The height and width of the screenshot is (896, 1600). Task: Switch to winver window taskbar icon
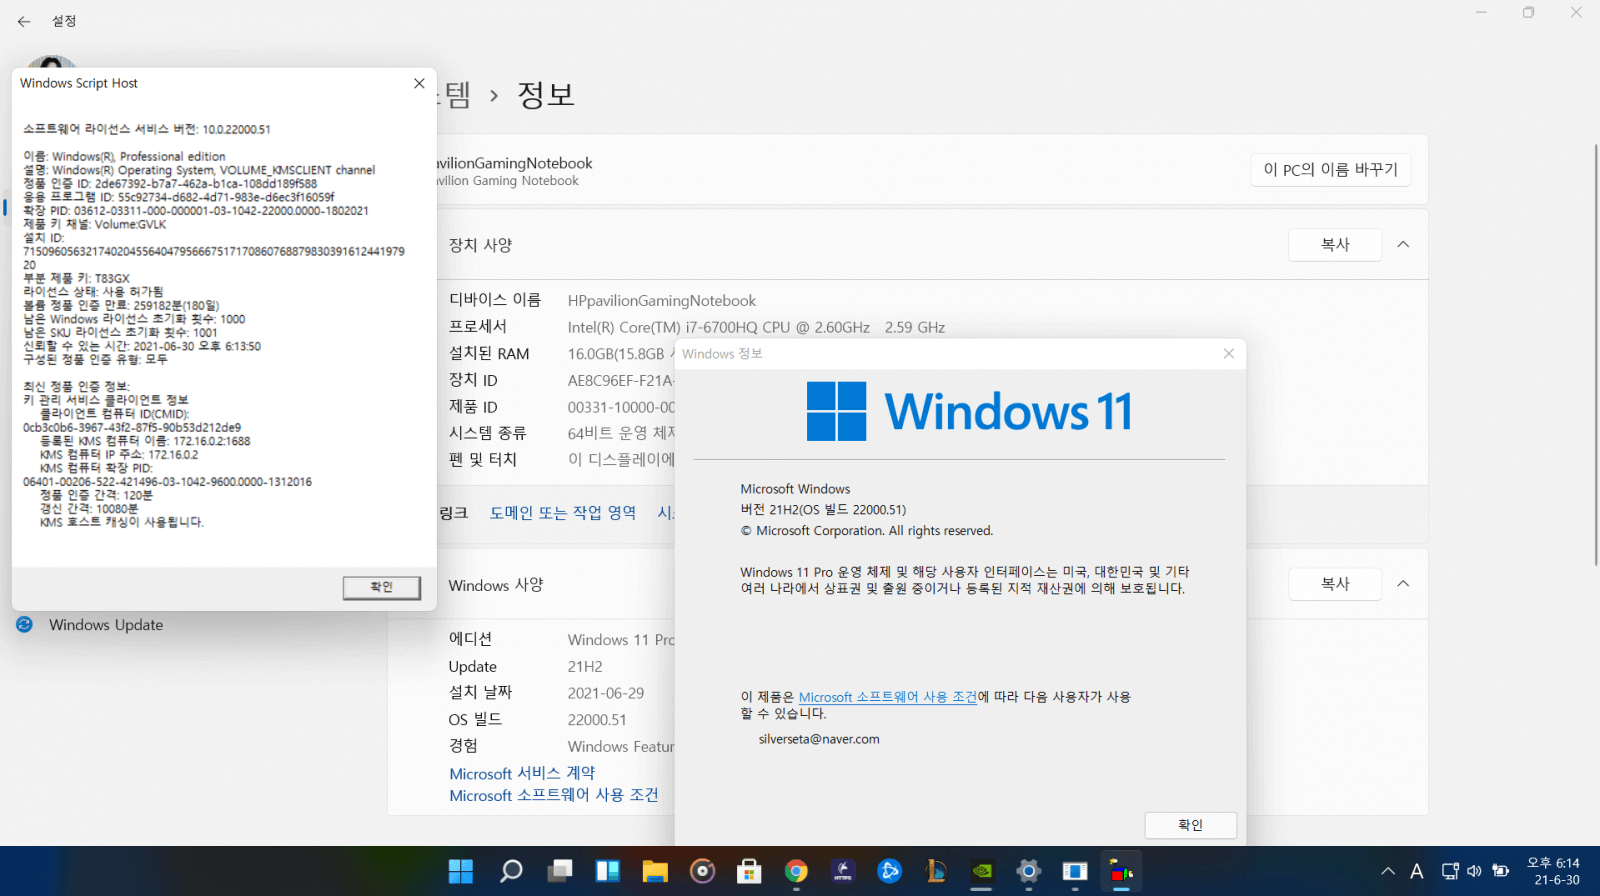pos(1075,871)
